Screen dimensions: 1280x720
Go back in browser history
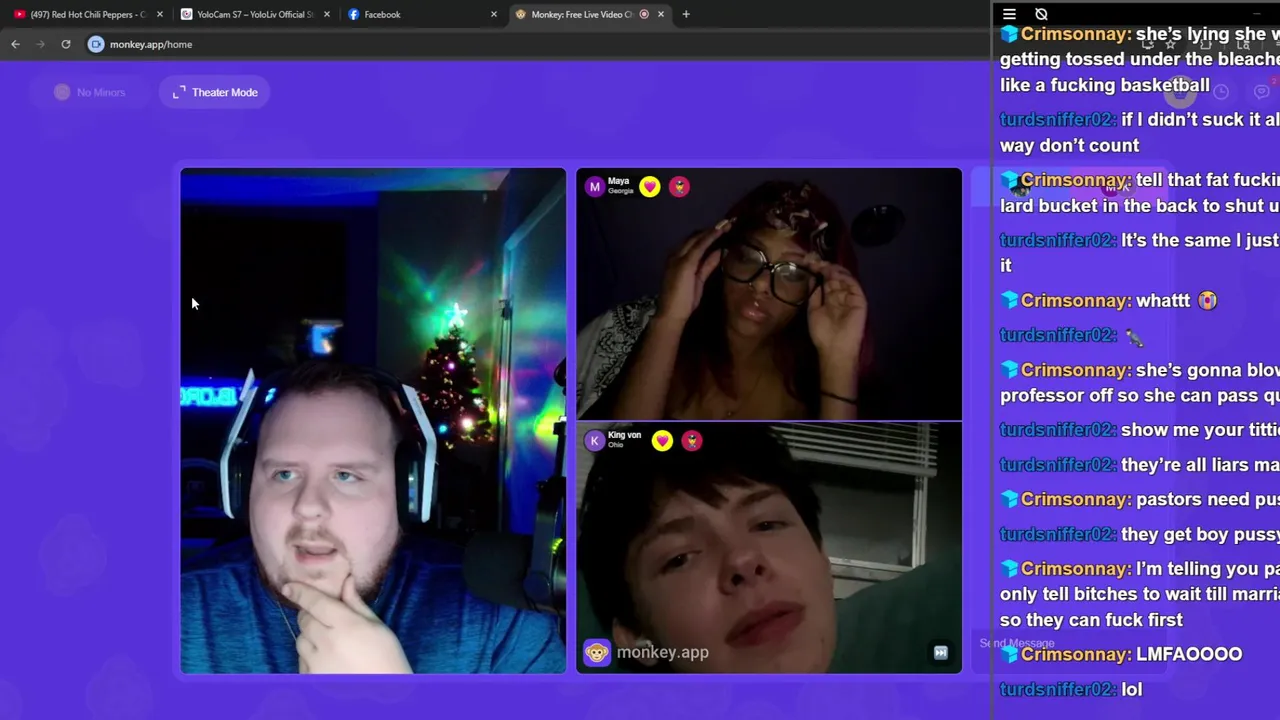[15, 44]
